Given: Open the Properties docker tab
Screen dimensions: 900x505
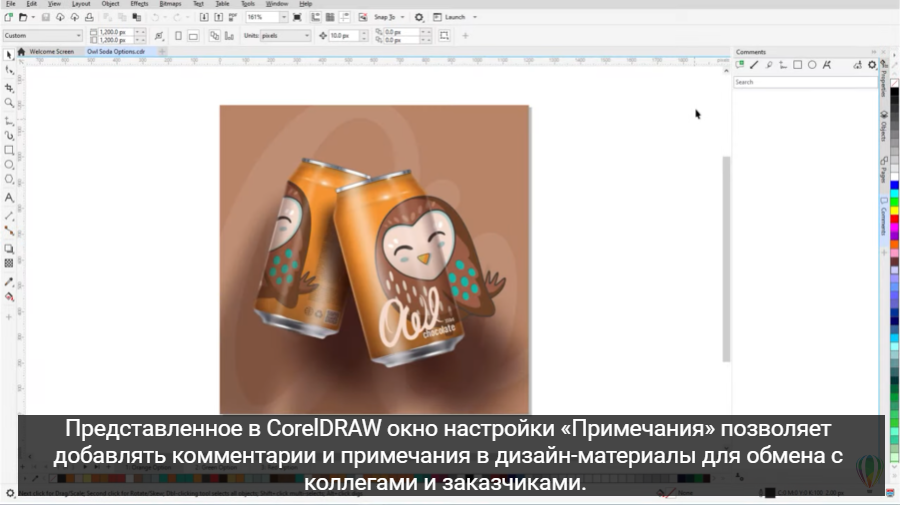Looking at the screenshot, I should [x=884, y=78].
